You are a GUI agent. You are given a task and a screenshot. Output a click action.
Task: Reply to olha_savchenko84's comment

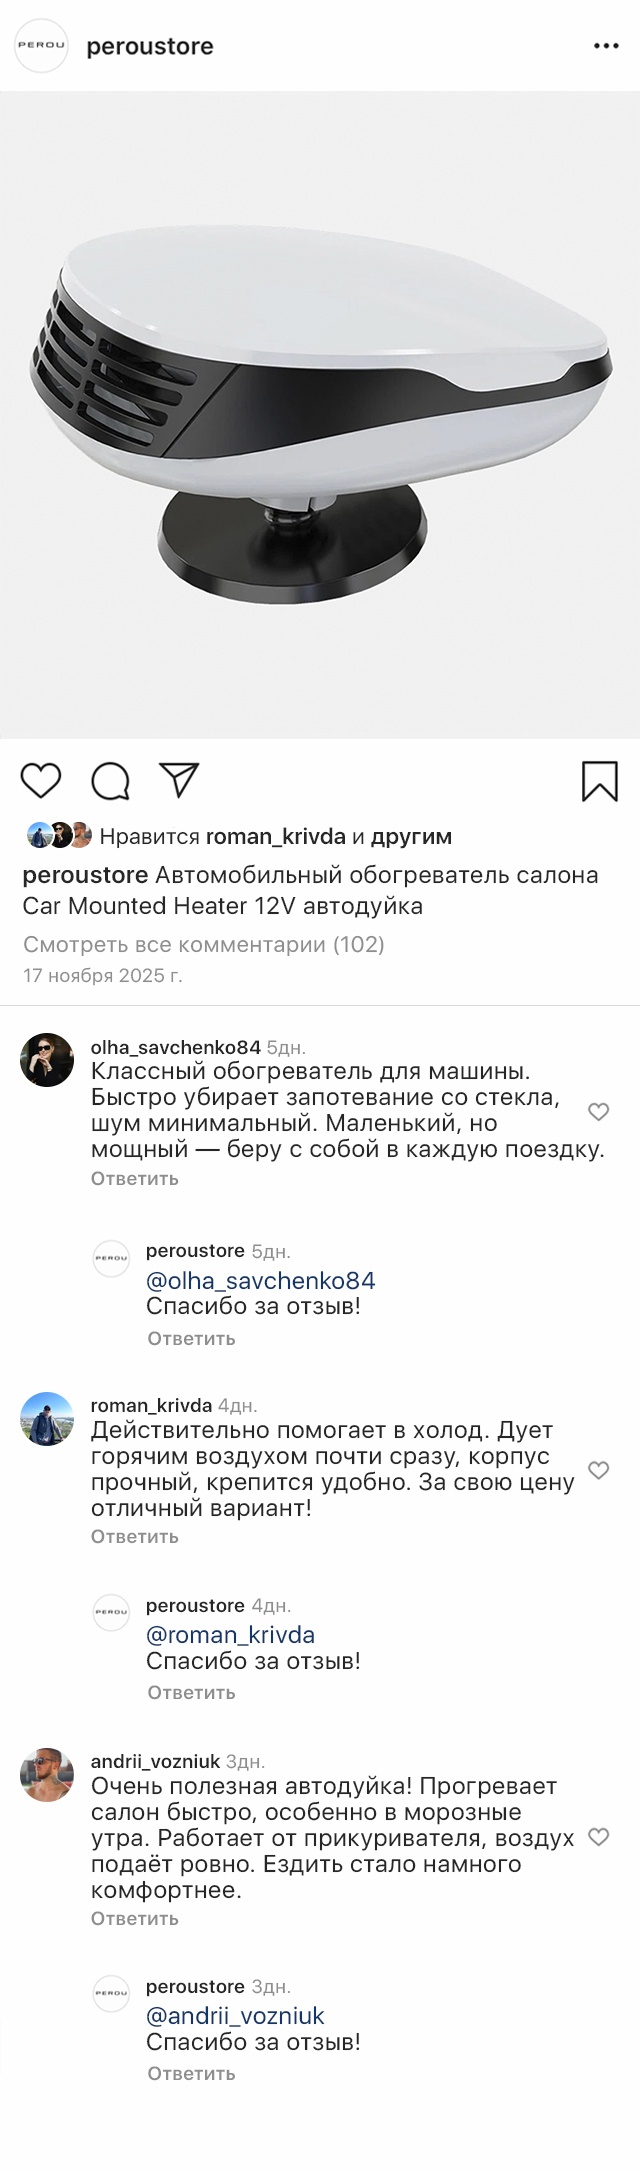click(x=135, y=1178)
